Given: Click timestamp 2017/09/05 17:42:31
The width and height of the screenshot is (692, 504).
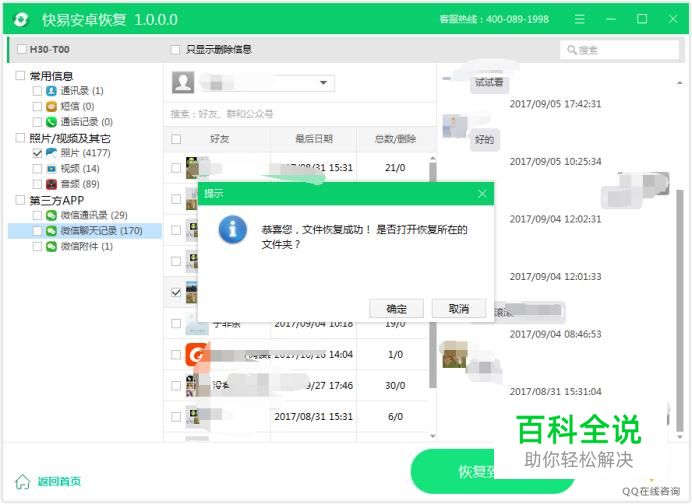Looking at the screenshot, I should point(555,104).
